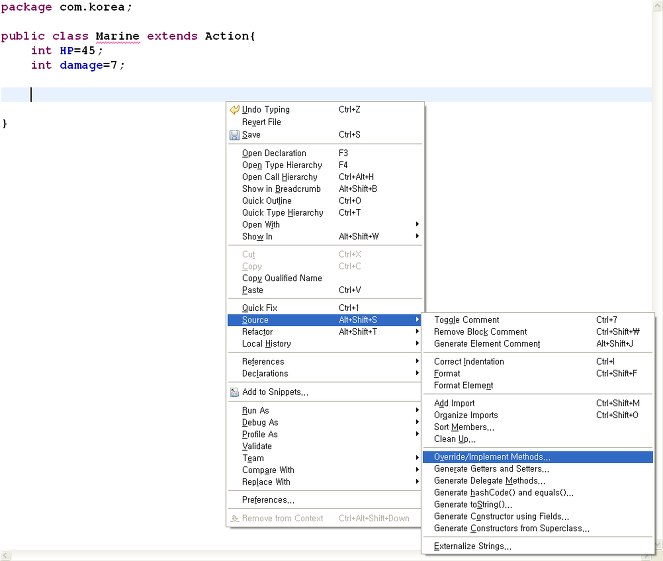Select Format Element entry
The height and width of the screenshot is (561, 663).
(x=538, y=385)
